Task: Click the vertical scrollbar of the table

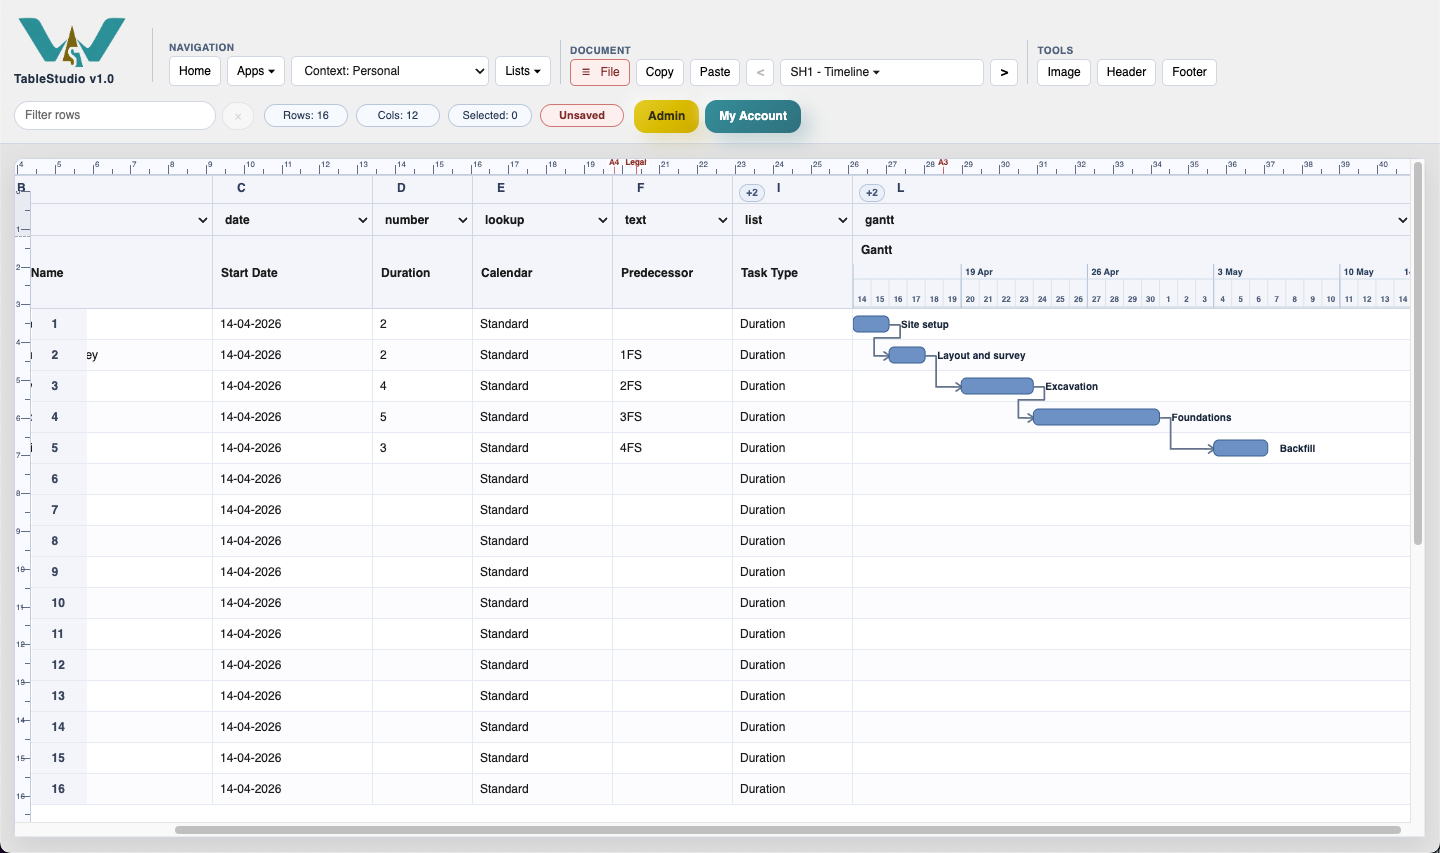Action: pos(1418,354)
